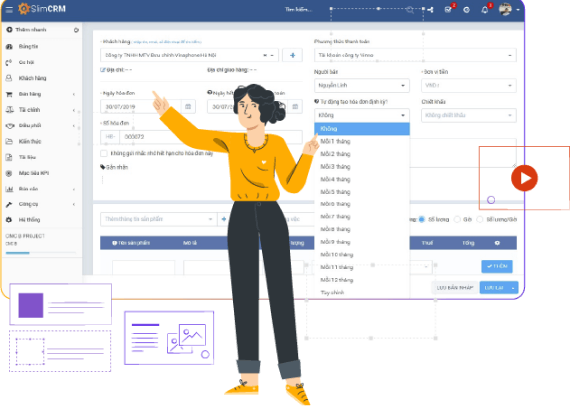Open the calendar picker for Ngày hóa đơn

tap(188, 106)
